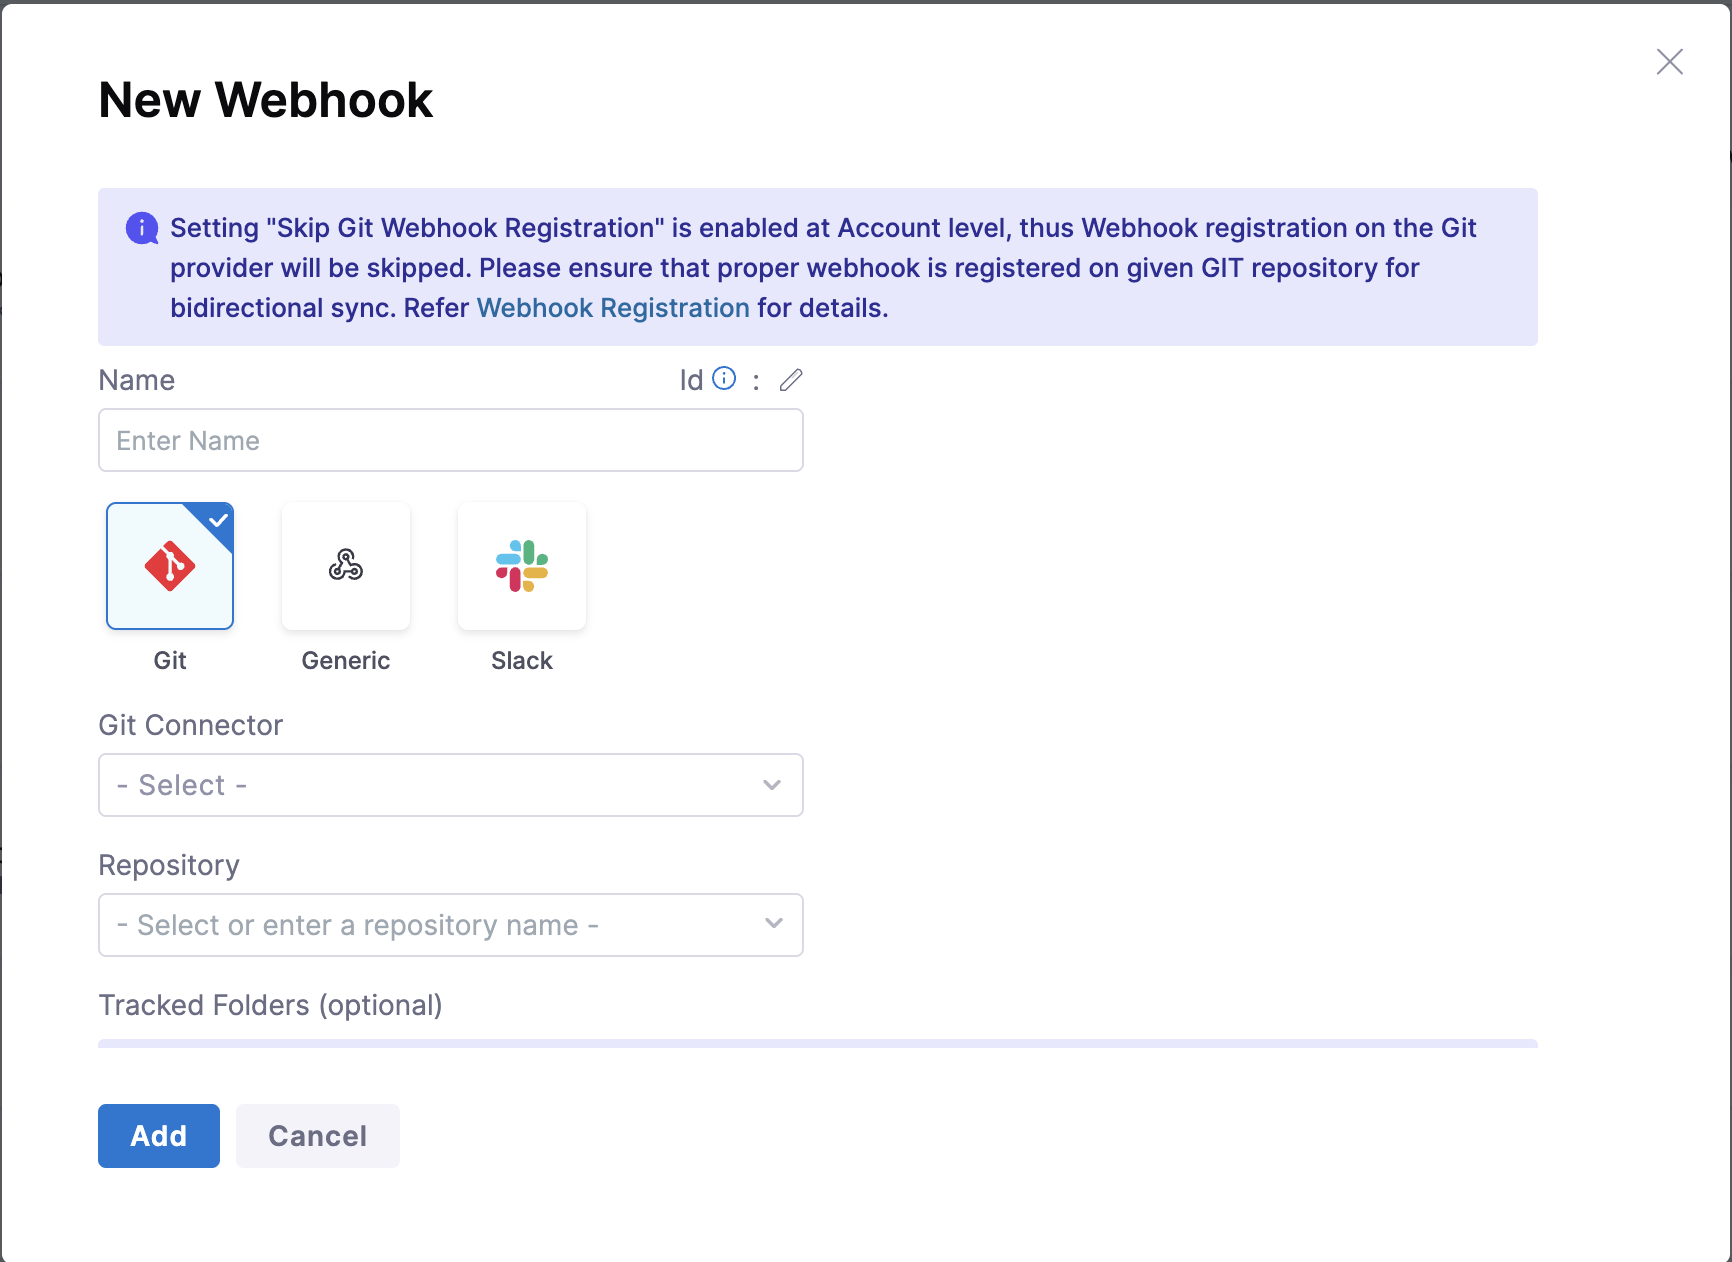Switch selection to Generic webhook type
The height and width of the screenshot is (1262, 1732).
(x=345, y=566)
